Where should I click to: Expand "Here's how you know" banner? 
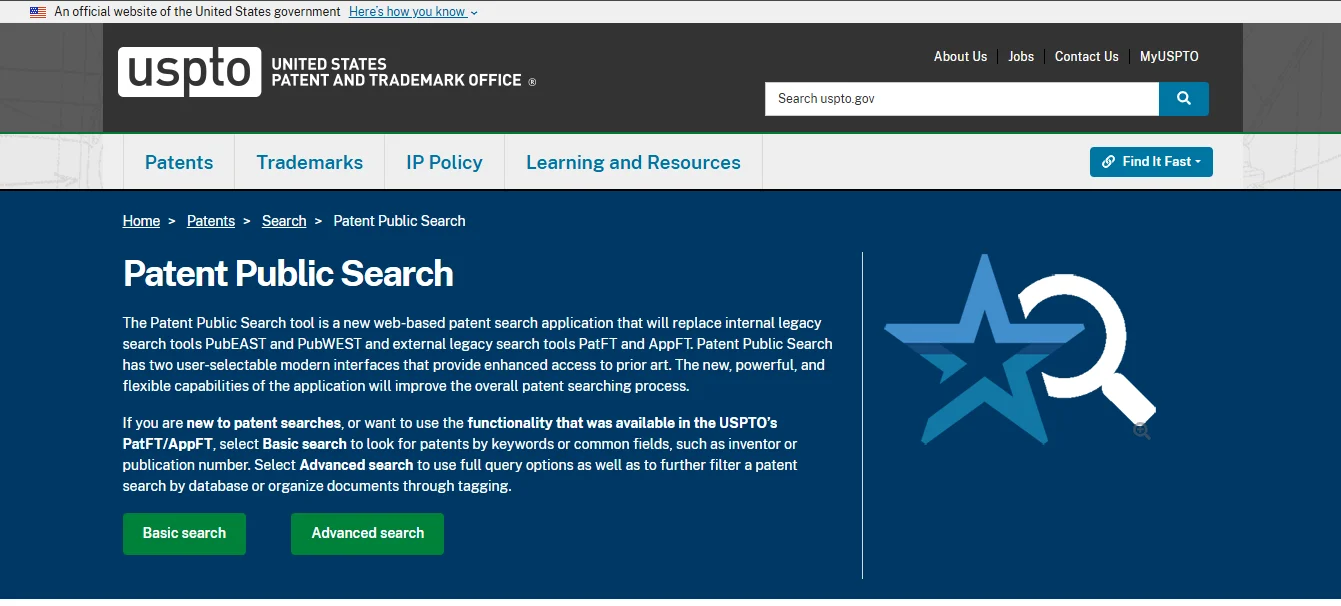tap(413, 12)
